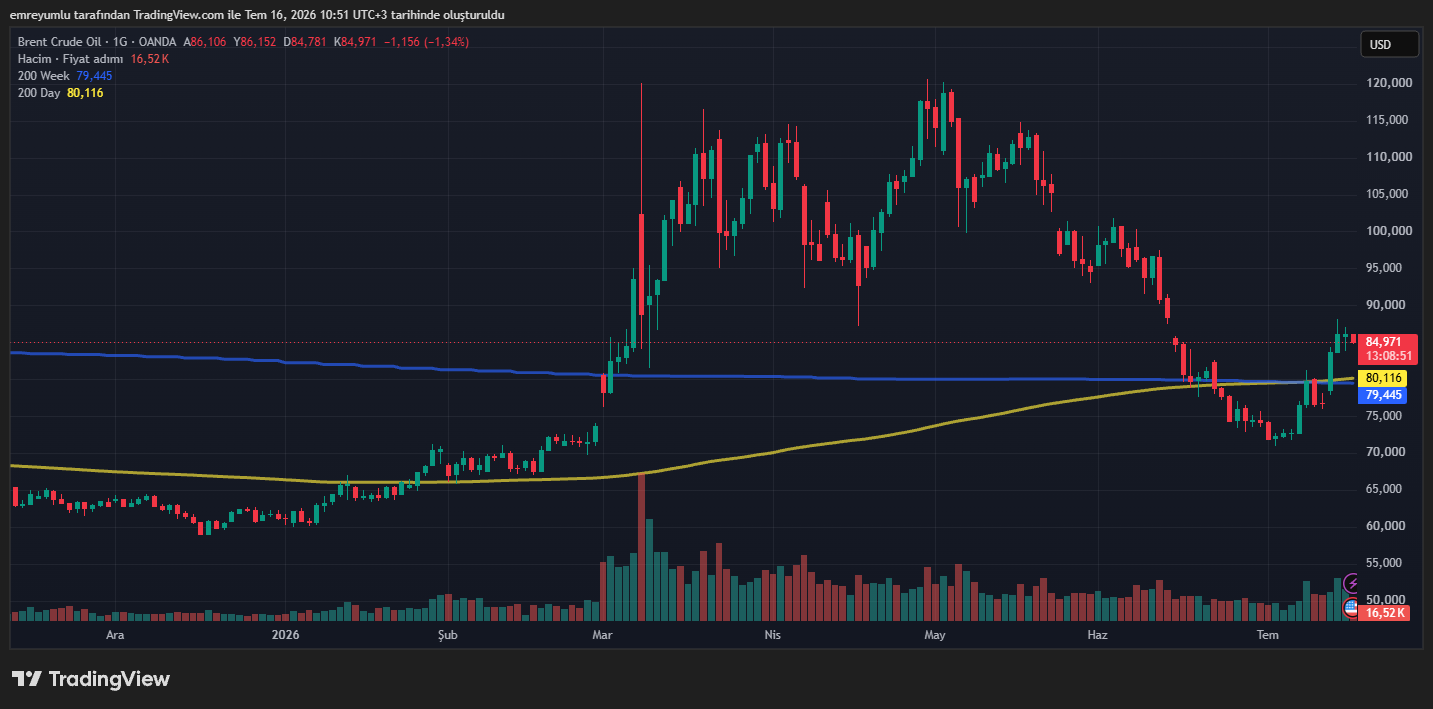Image resolution: width=1433 pixels, height=709 pixels.
Task: Click the Şub month label on time axis
Action: pyautogui.click(x=448, y=635)
